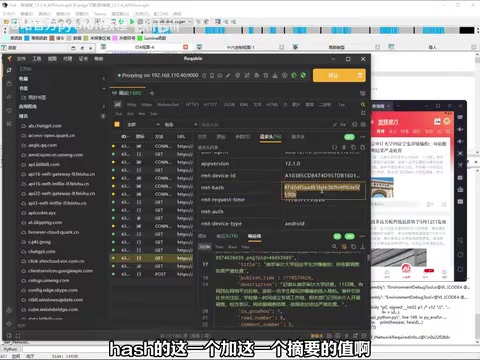480x360 pixels.
Task: Click the refresh icon beside Proxying address
Action: tap(204, 76)
